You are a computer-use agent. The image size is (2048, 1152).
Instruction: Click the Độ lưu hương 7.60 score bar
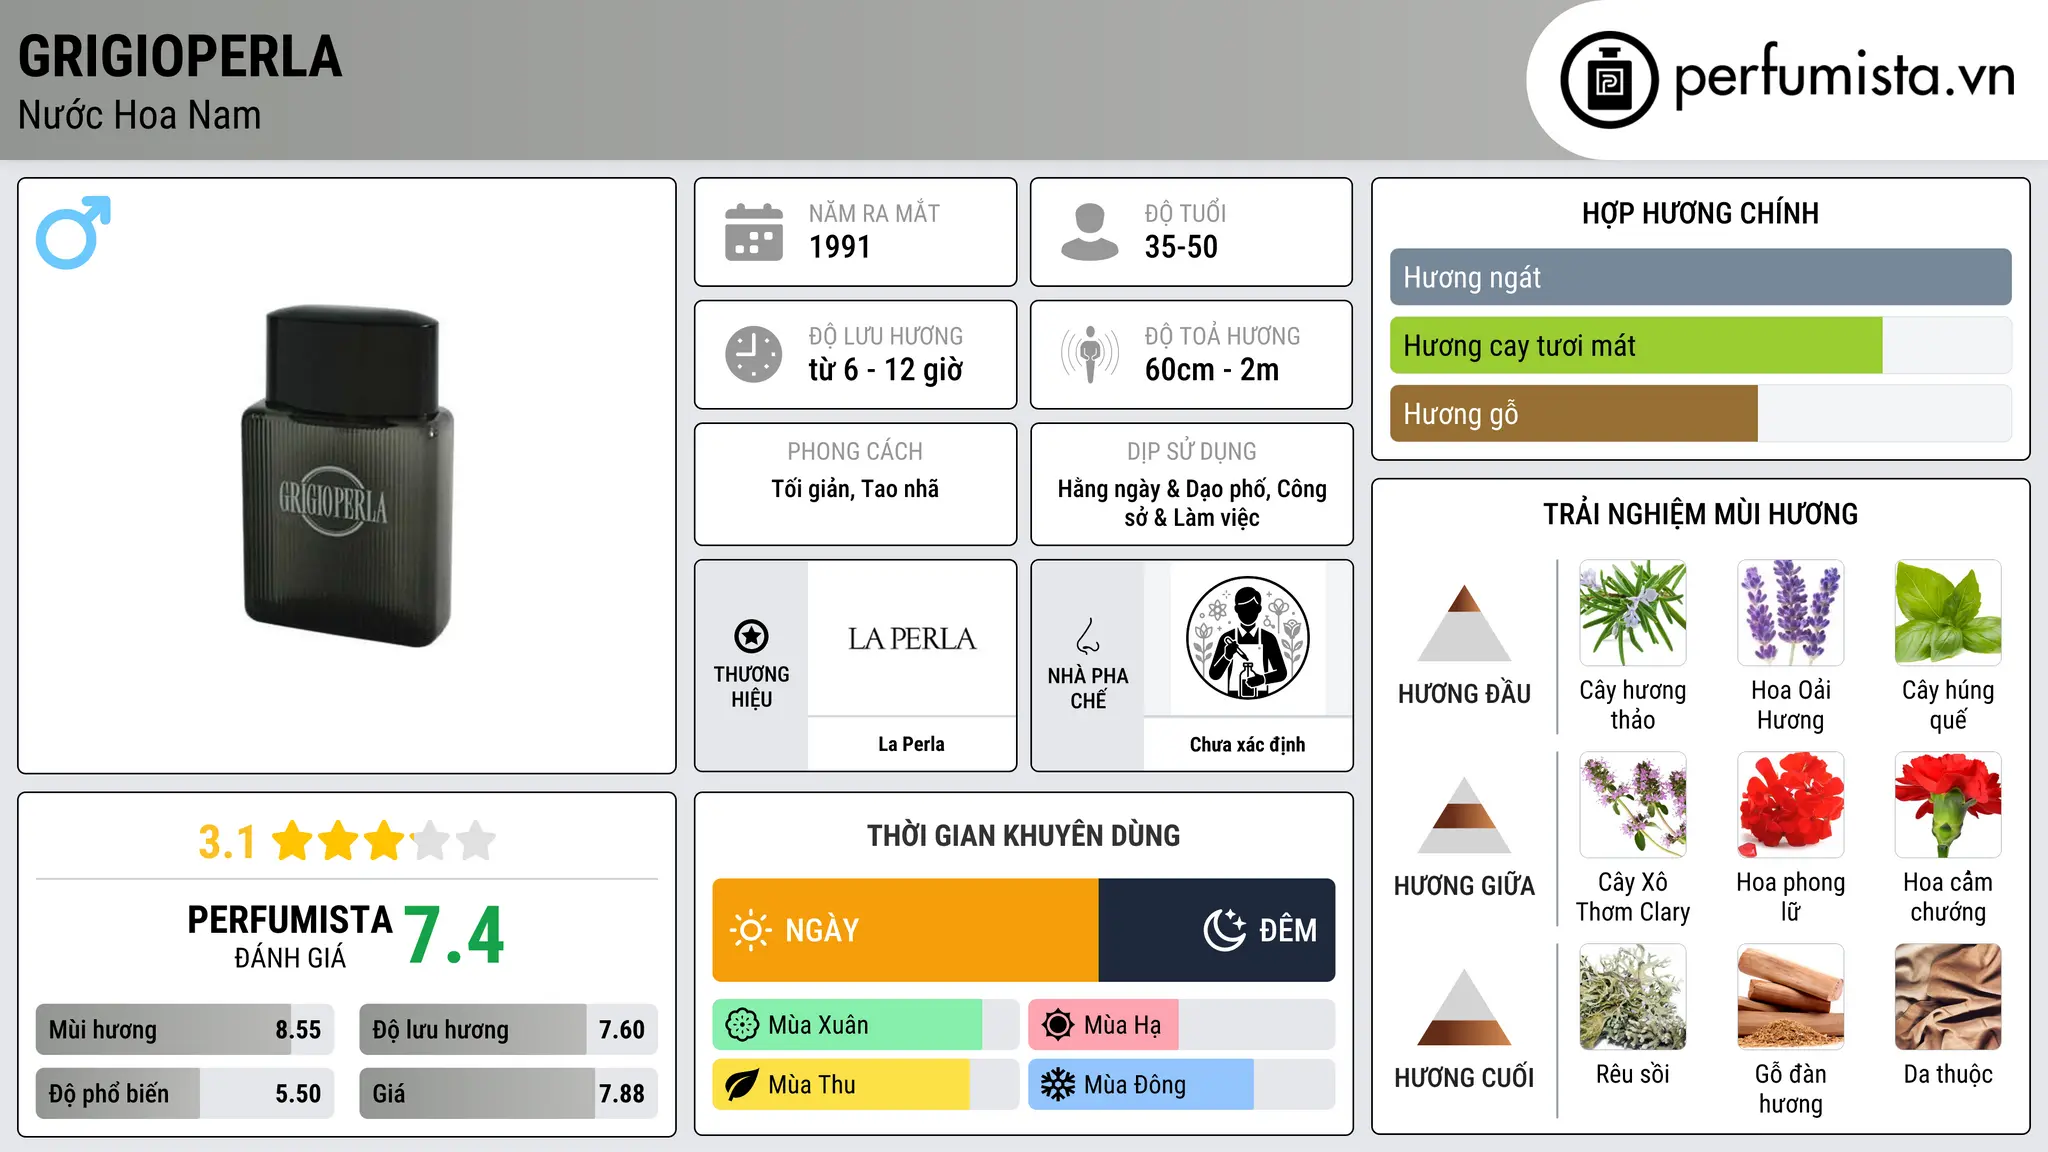[508, 1029]
